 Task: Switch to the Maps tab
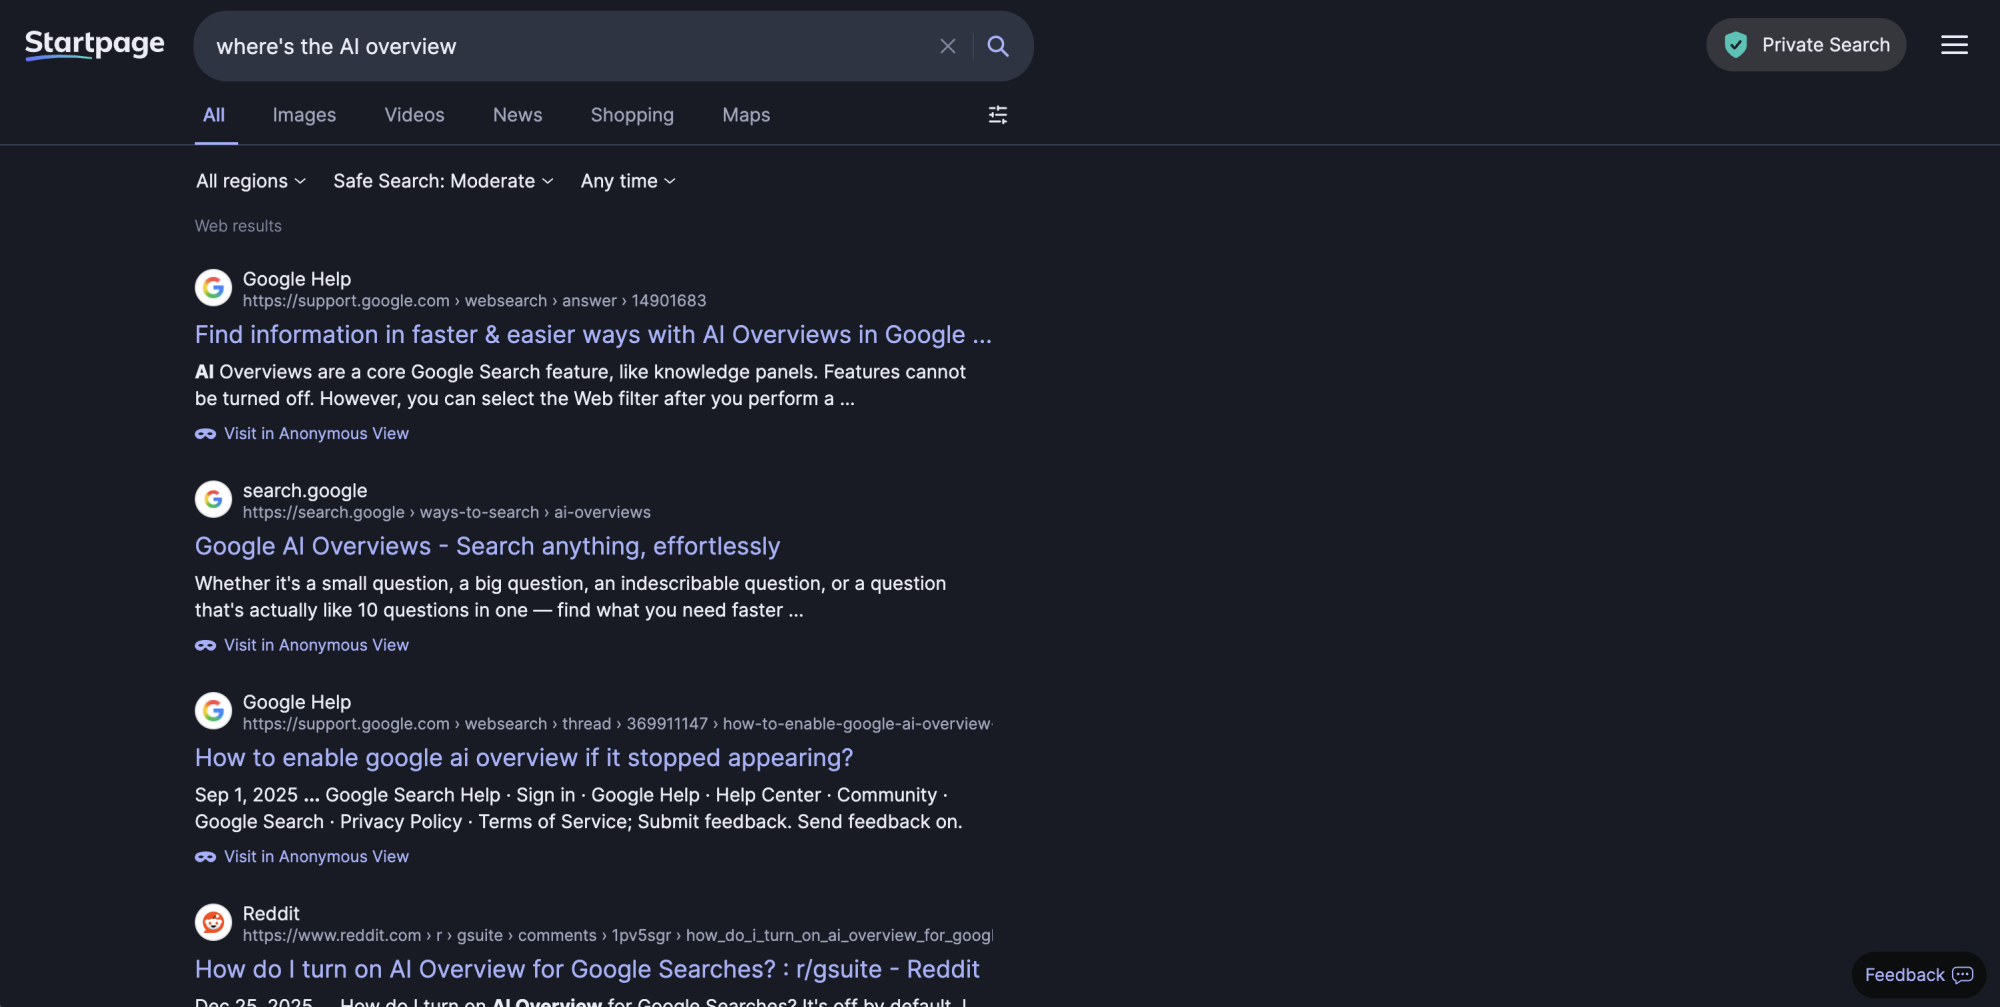746,115
